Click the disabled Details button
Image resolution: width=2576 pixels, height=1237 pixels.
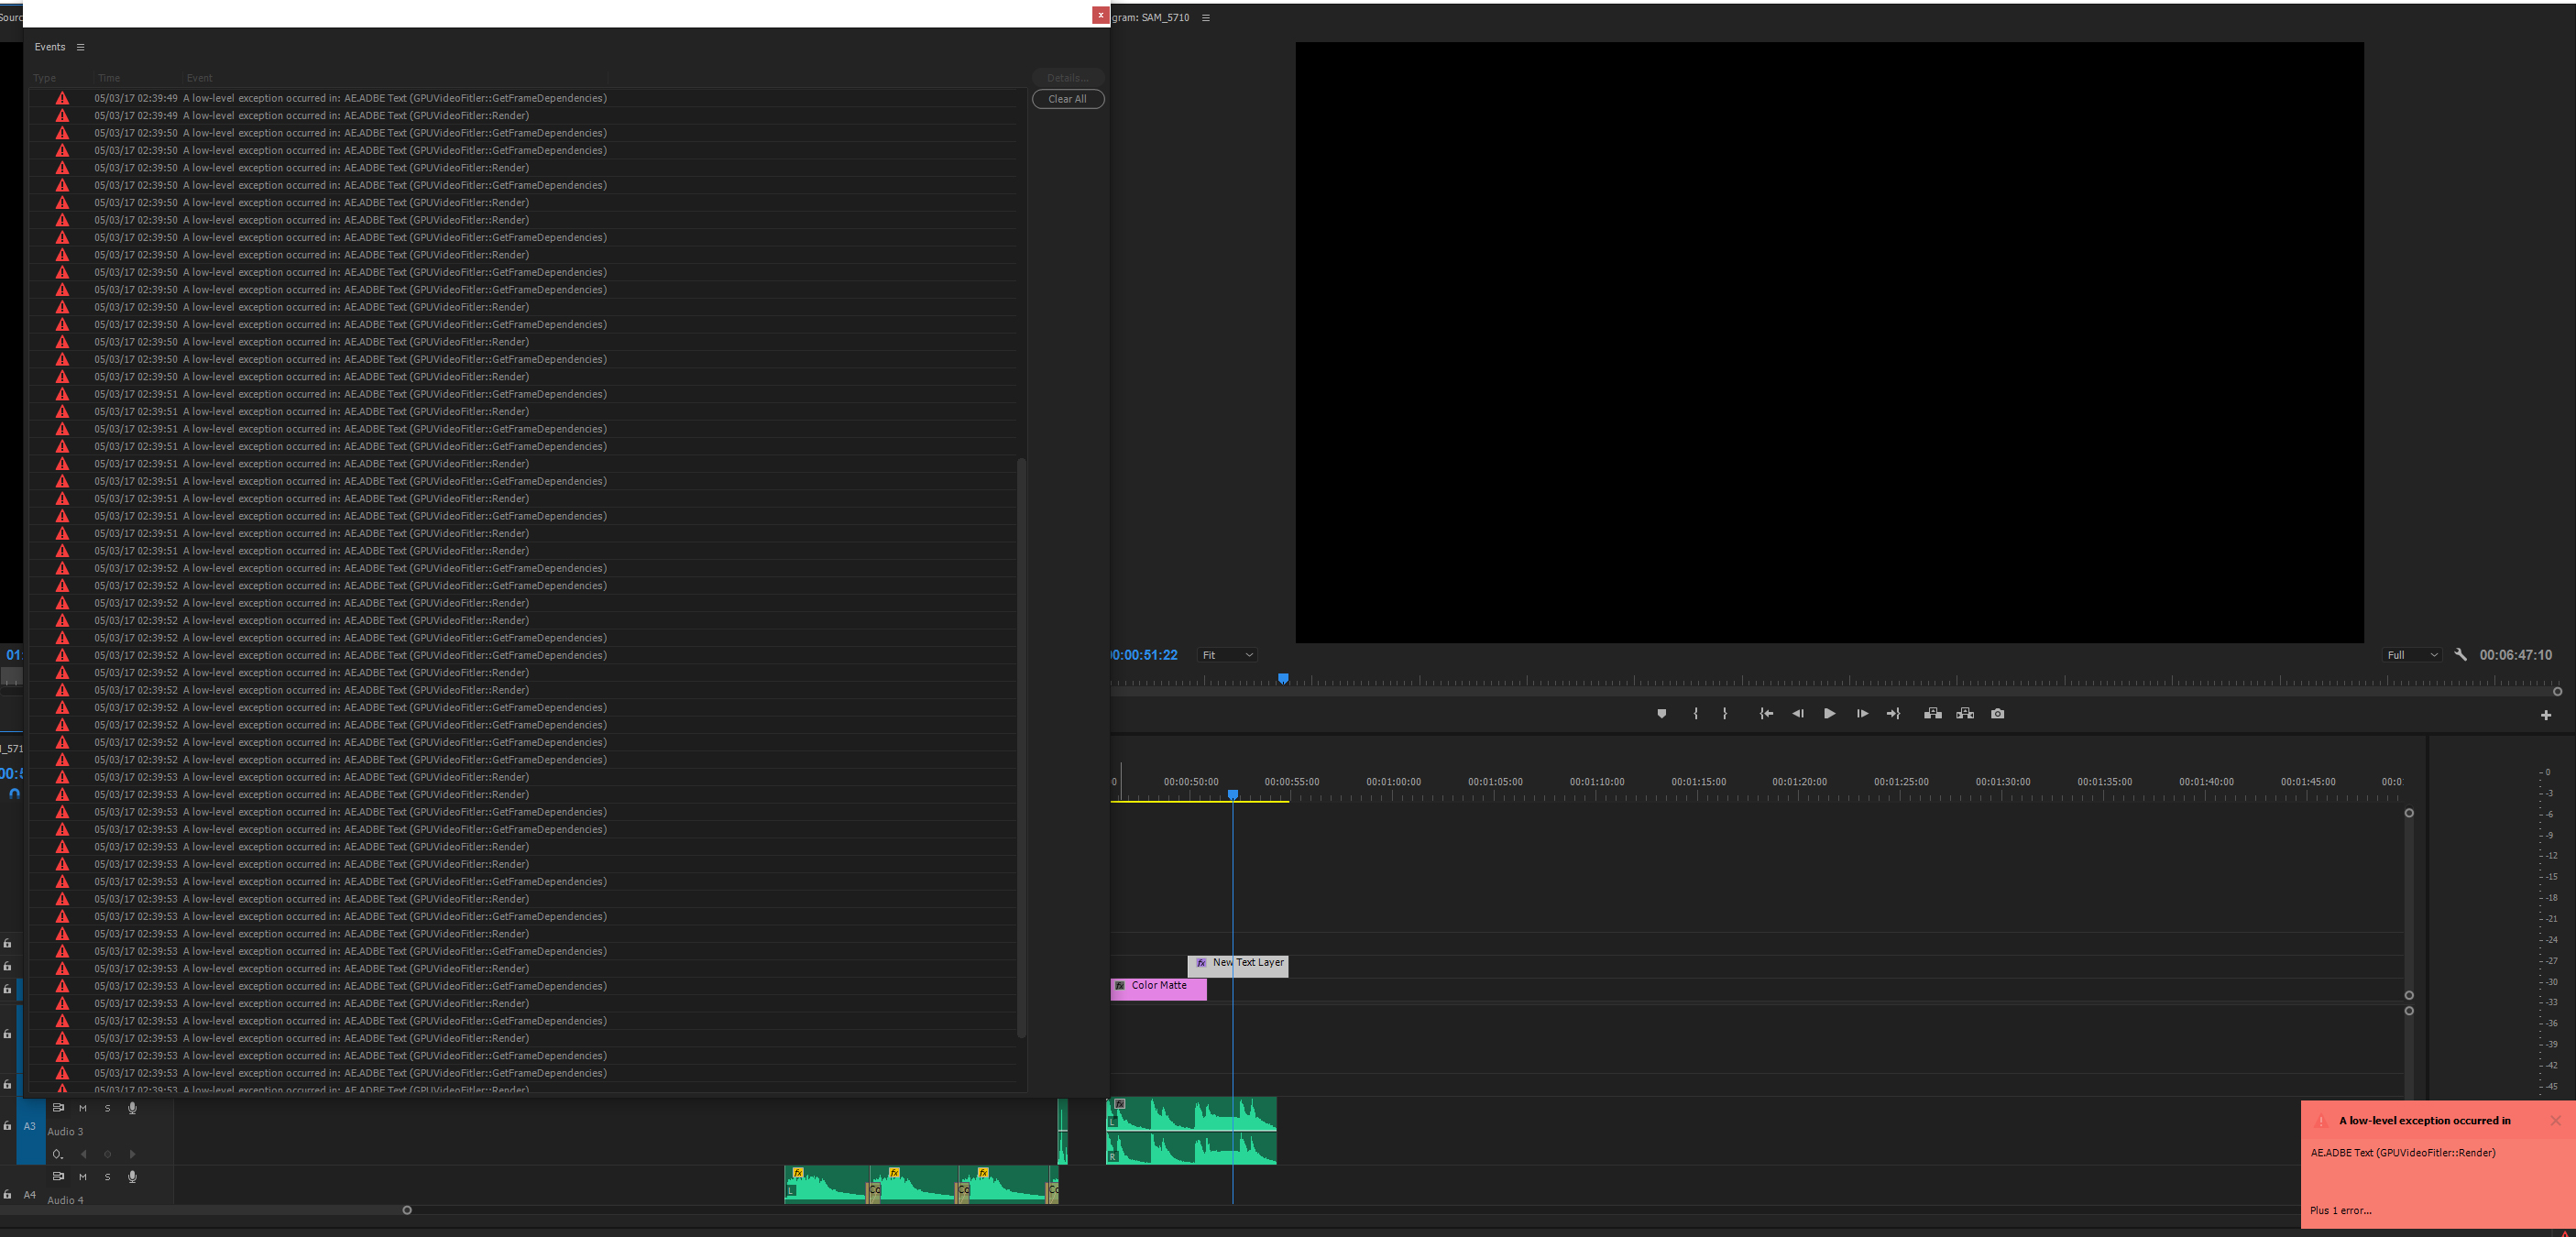pyautogui.click(x=1067, y=78)
